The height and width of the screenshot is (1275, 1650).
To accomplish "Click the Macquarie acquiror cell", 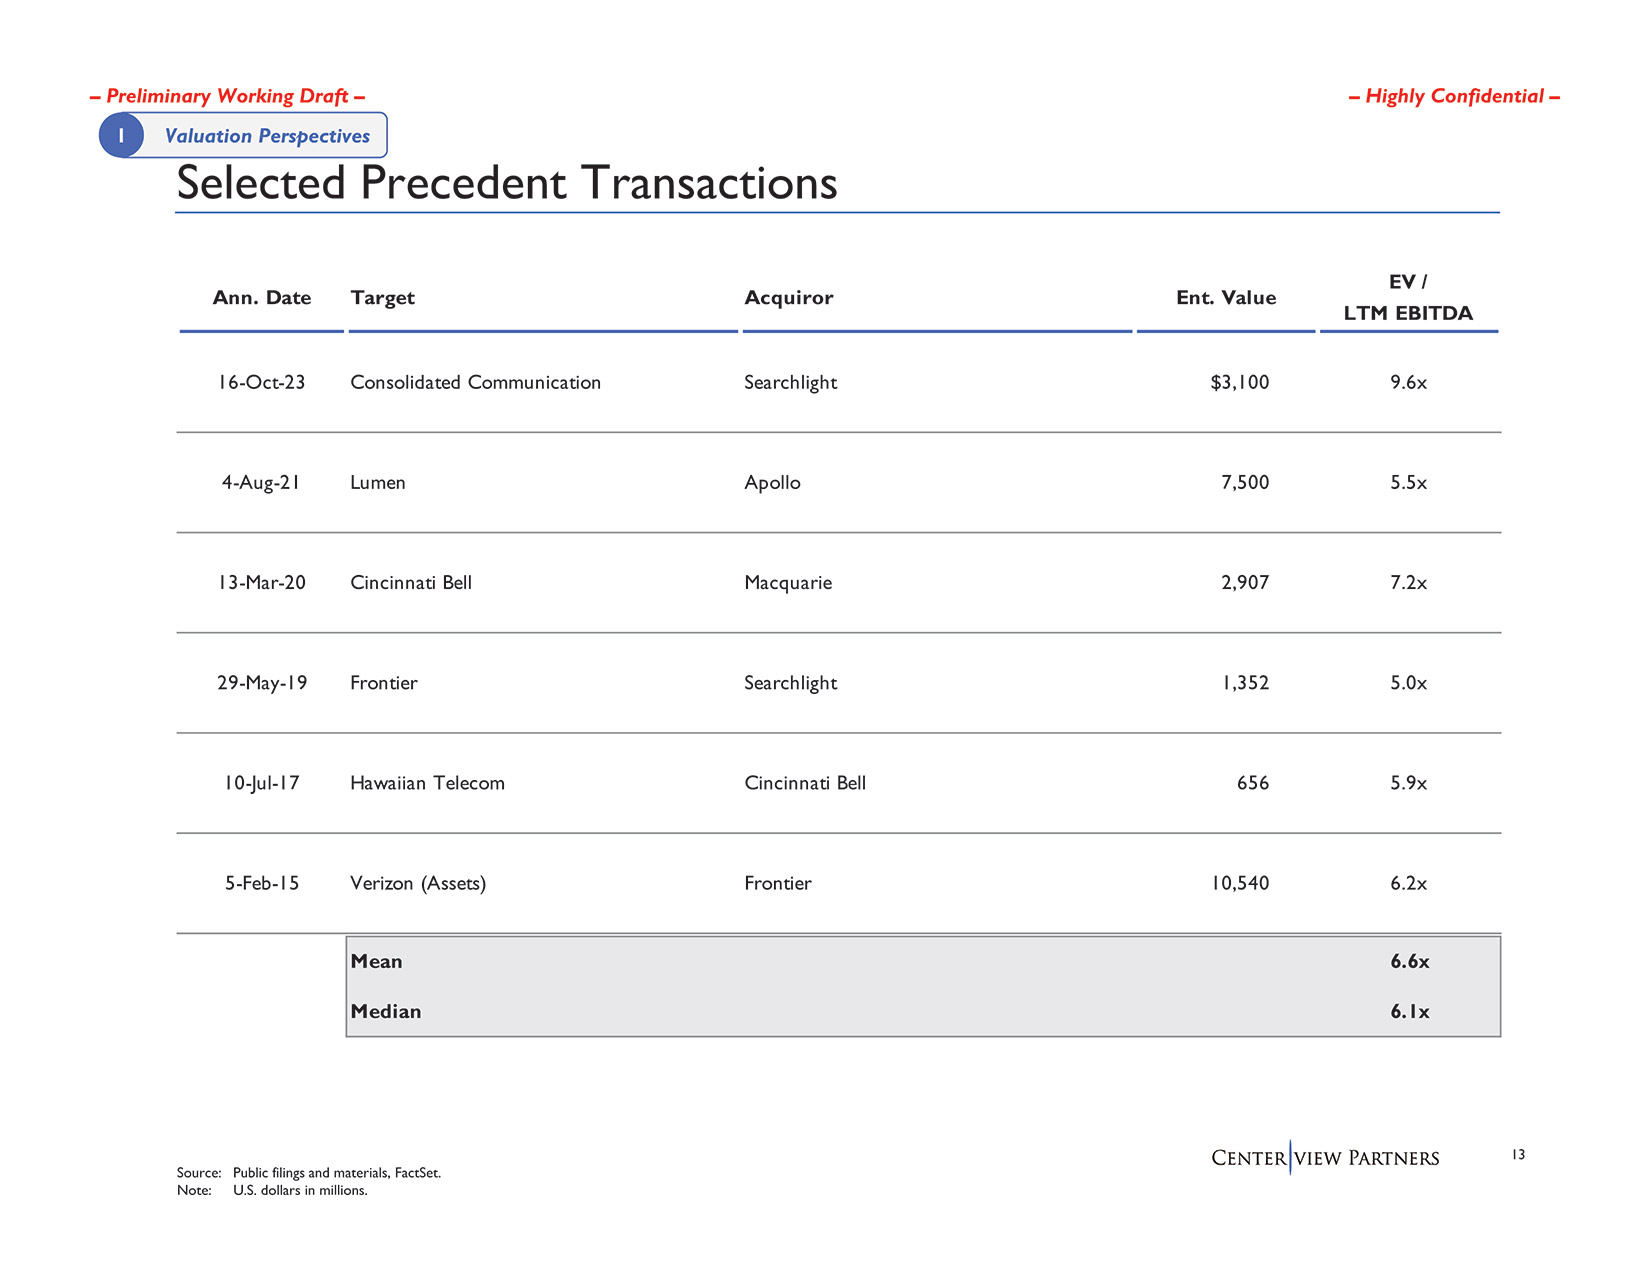I will 788,583.
